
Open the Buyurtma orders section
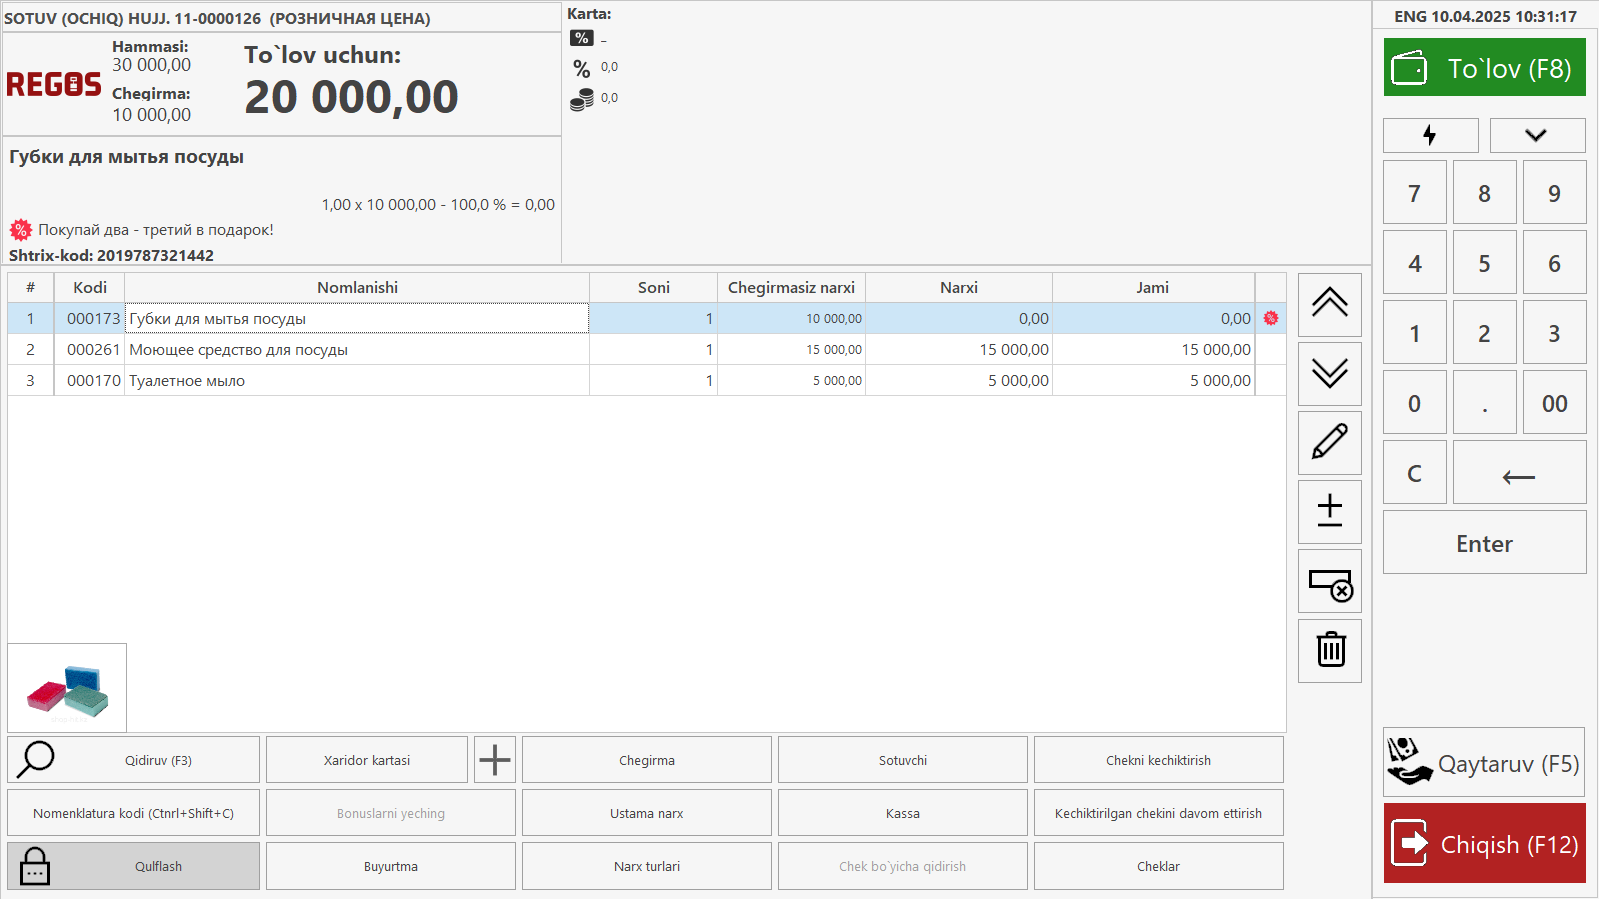click(x=390, y=866)
